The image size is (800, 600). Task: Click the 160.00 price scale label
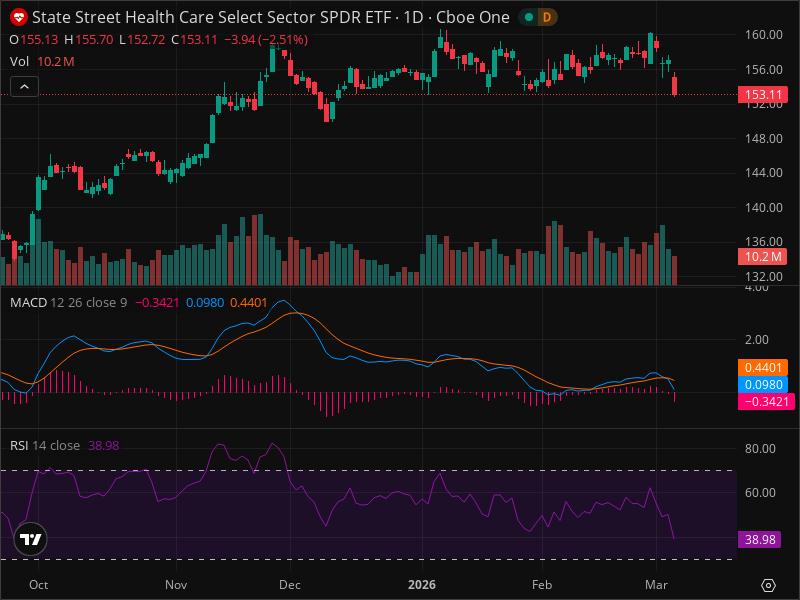pyautogui.click(x=763, y=35)
